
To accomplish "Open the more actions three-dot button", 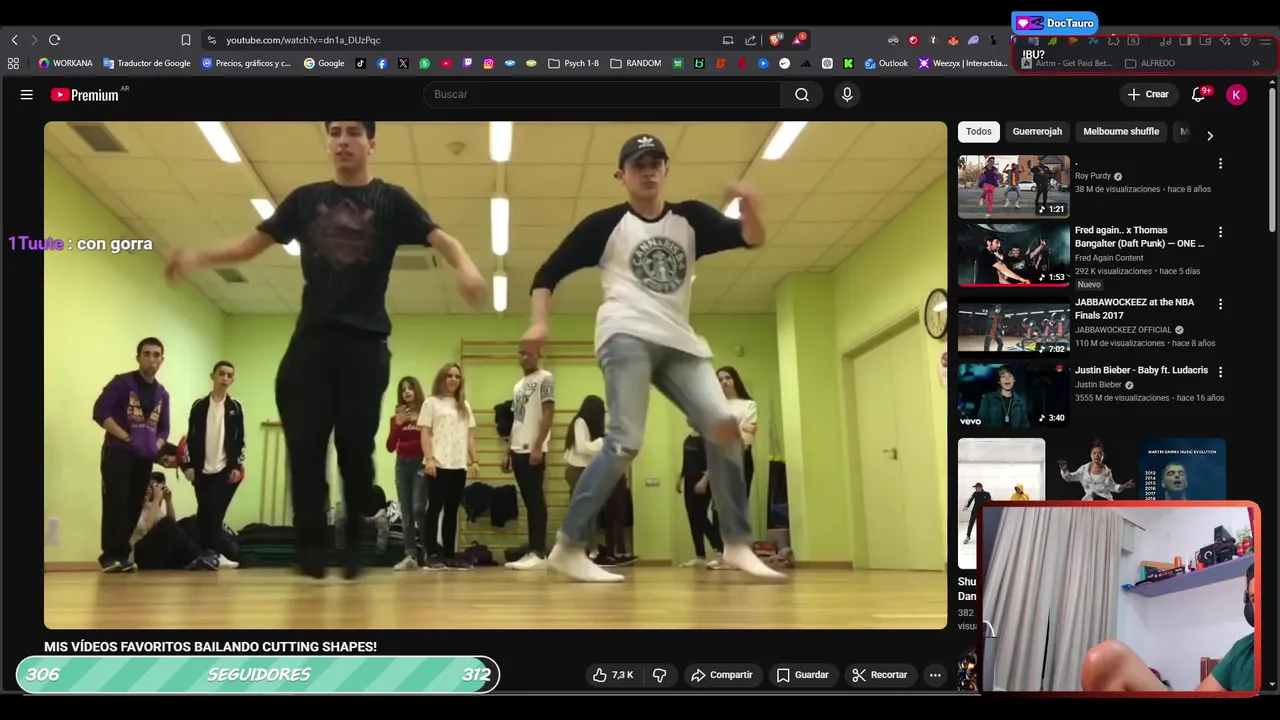I will (x=935, y=675).
